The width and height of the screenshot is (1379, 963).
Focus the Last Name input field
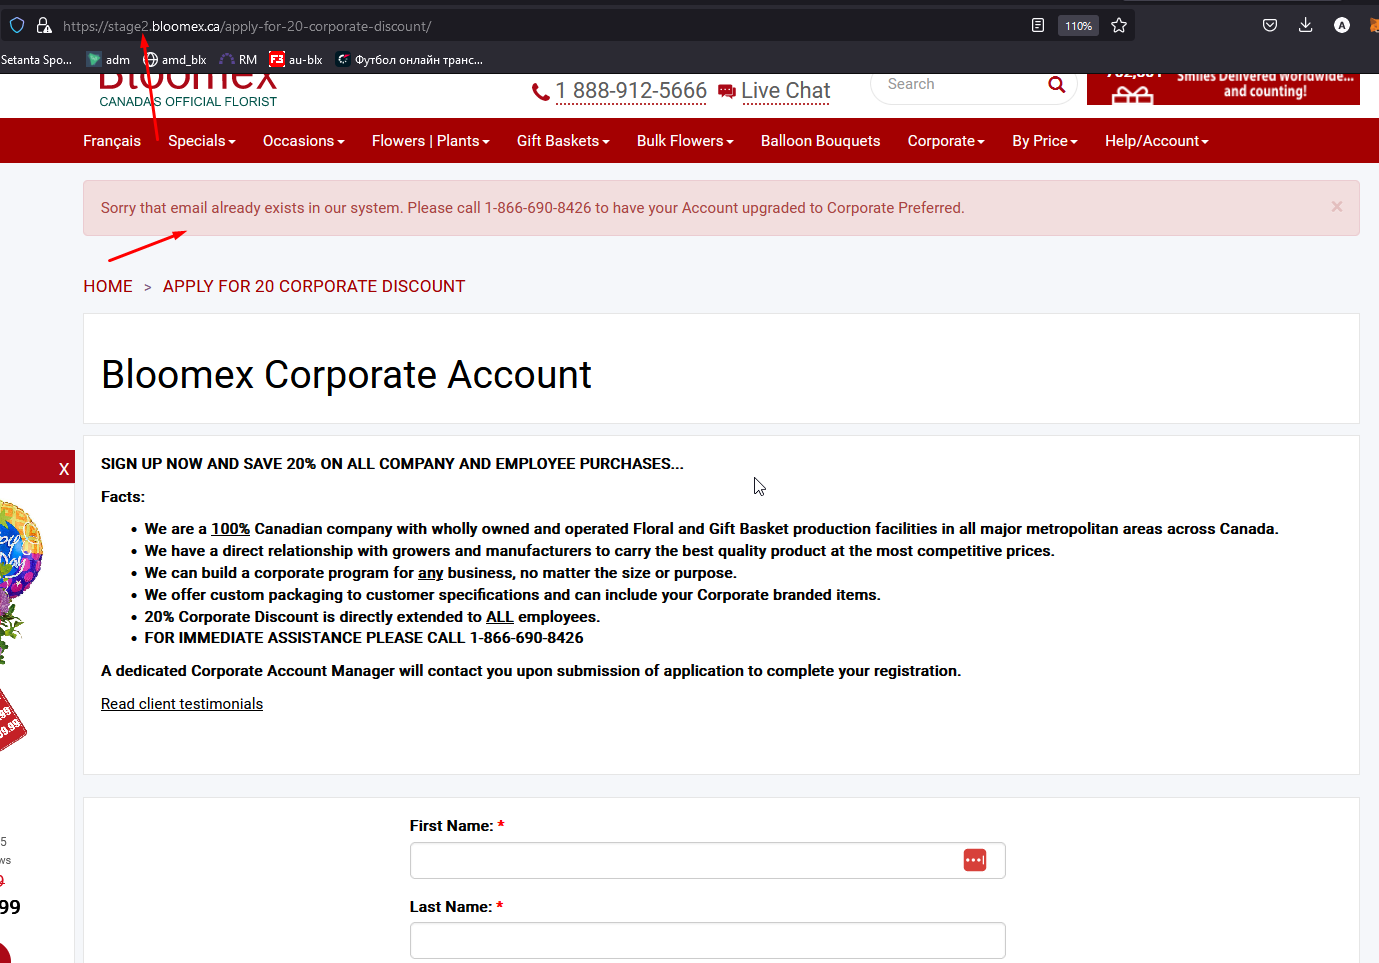(707, 940)
